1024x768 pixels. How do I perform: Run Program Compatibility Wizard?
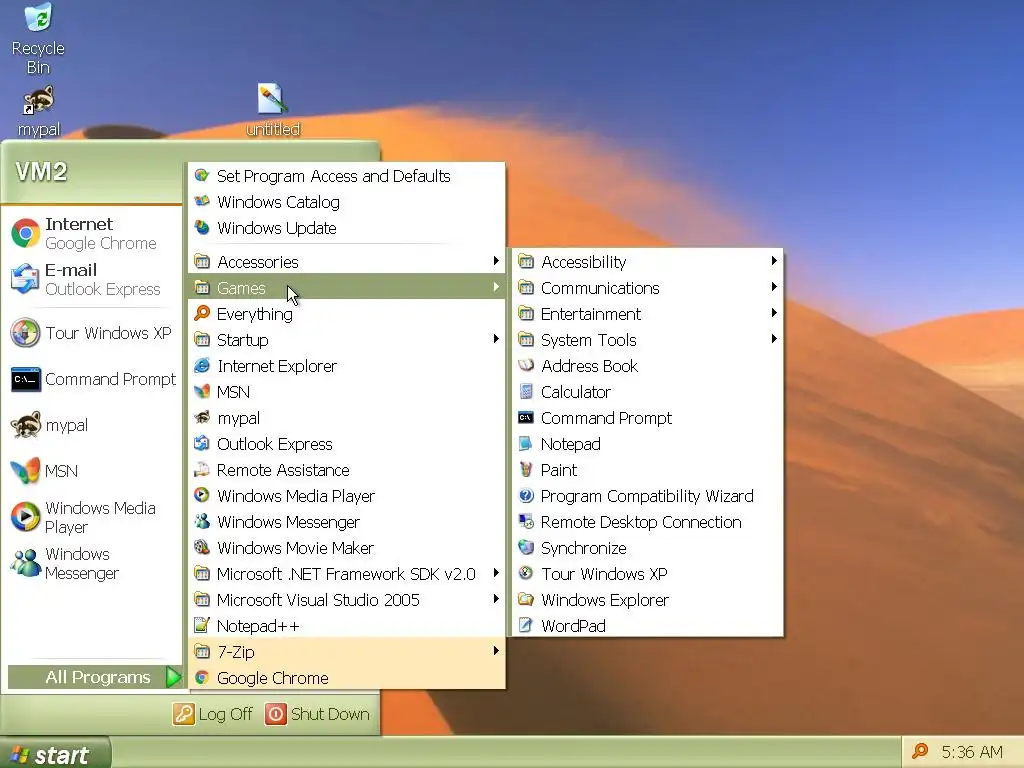coord(648,496)
